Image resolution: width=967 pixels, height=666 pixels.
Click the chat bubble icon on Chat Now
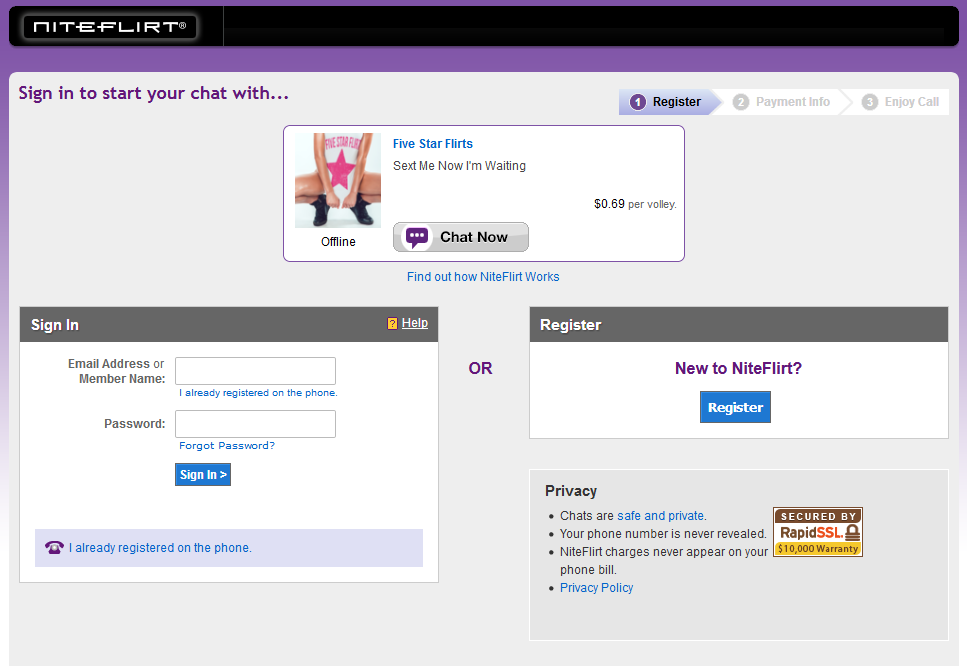tap(417, 237)
